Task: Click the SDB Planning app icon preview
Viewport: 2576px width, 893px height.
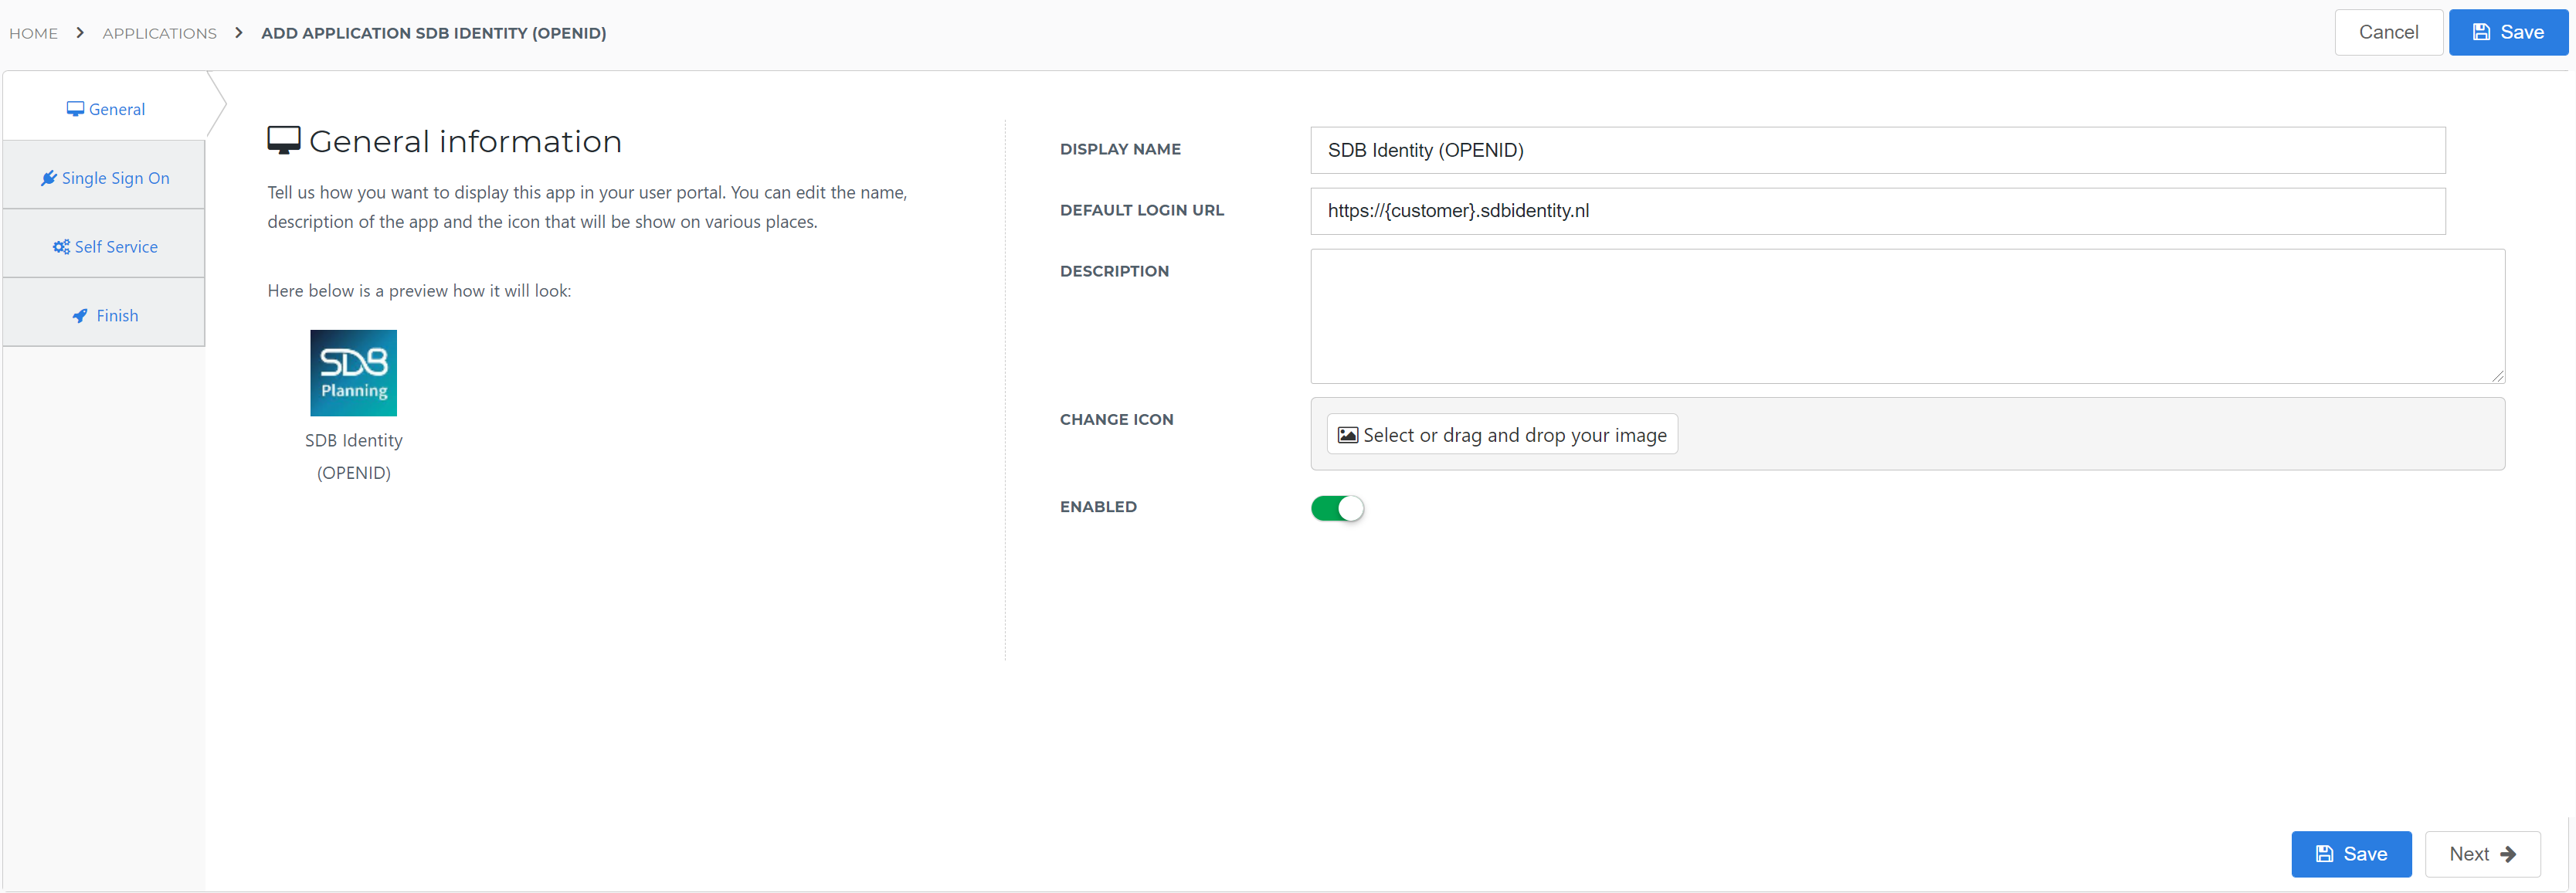Action: (353, 373)
